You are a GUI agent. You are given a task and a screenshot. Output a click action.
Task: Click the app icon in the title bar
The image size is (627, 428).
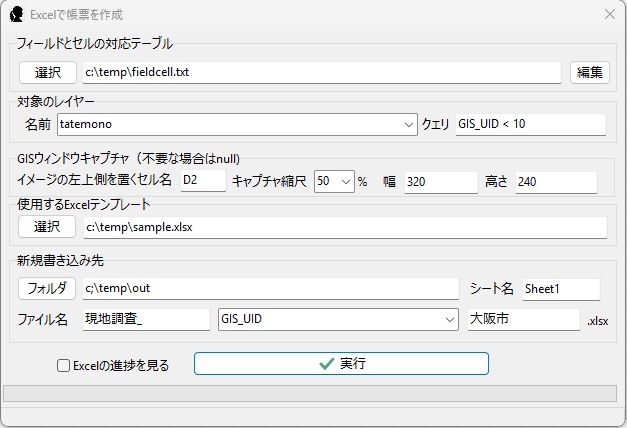point(15,15)
